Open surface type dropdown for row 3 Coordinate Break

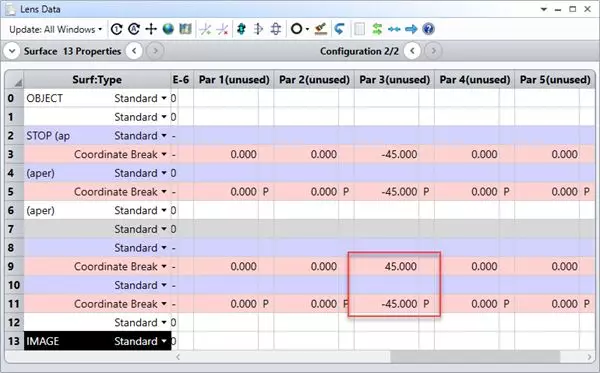[x=164, y=155]
